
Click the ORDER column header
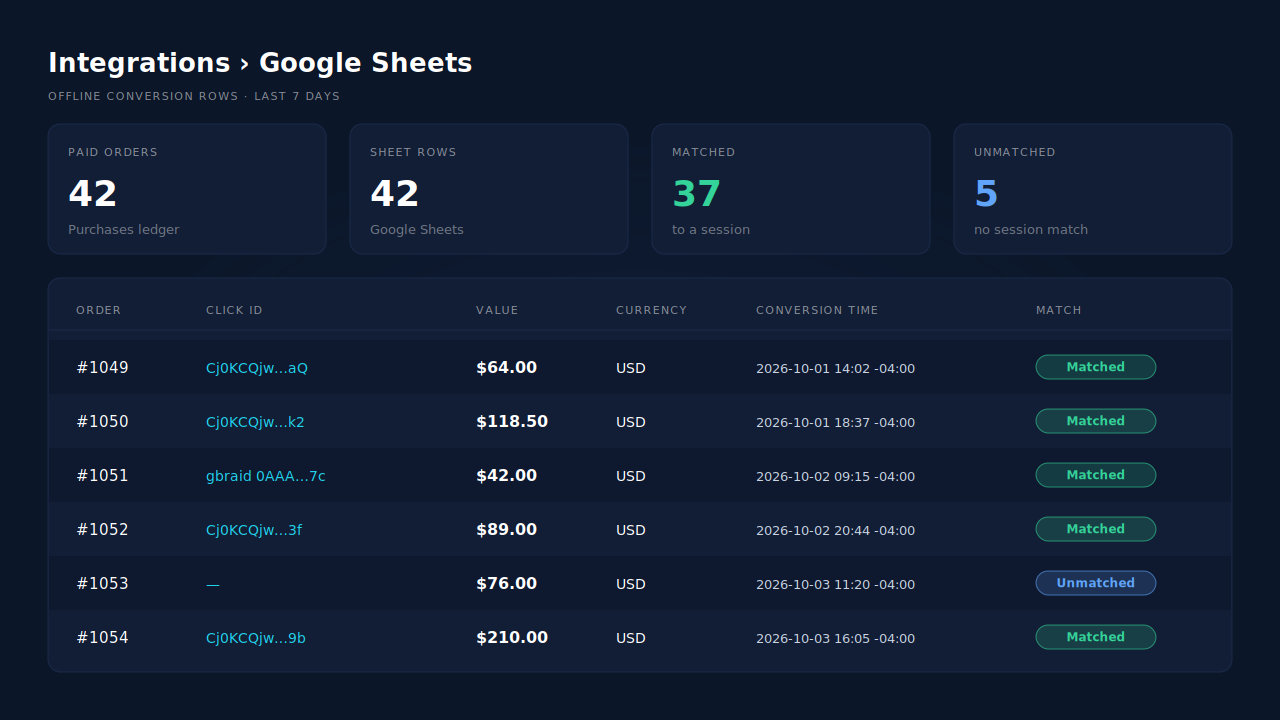(98, 310)
